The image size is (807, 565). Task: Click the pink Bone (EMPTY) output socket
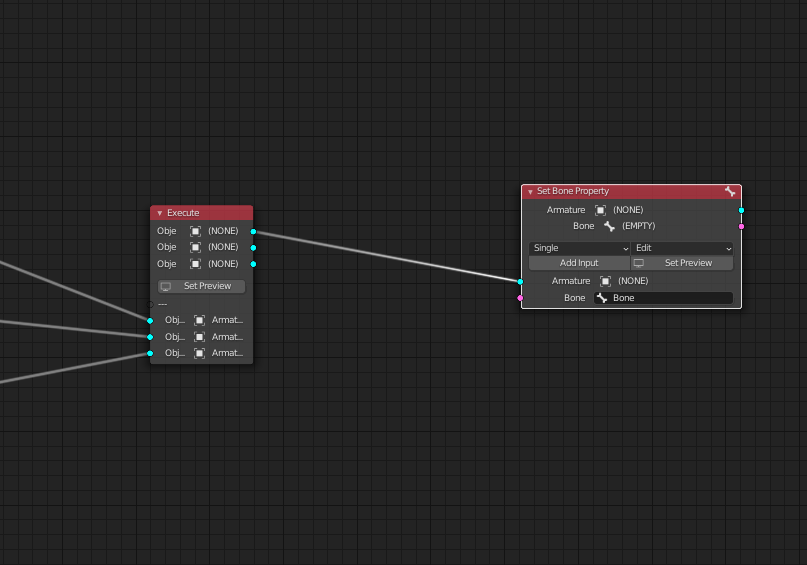741,226
